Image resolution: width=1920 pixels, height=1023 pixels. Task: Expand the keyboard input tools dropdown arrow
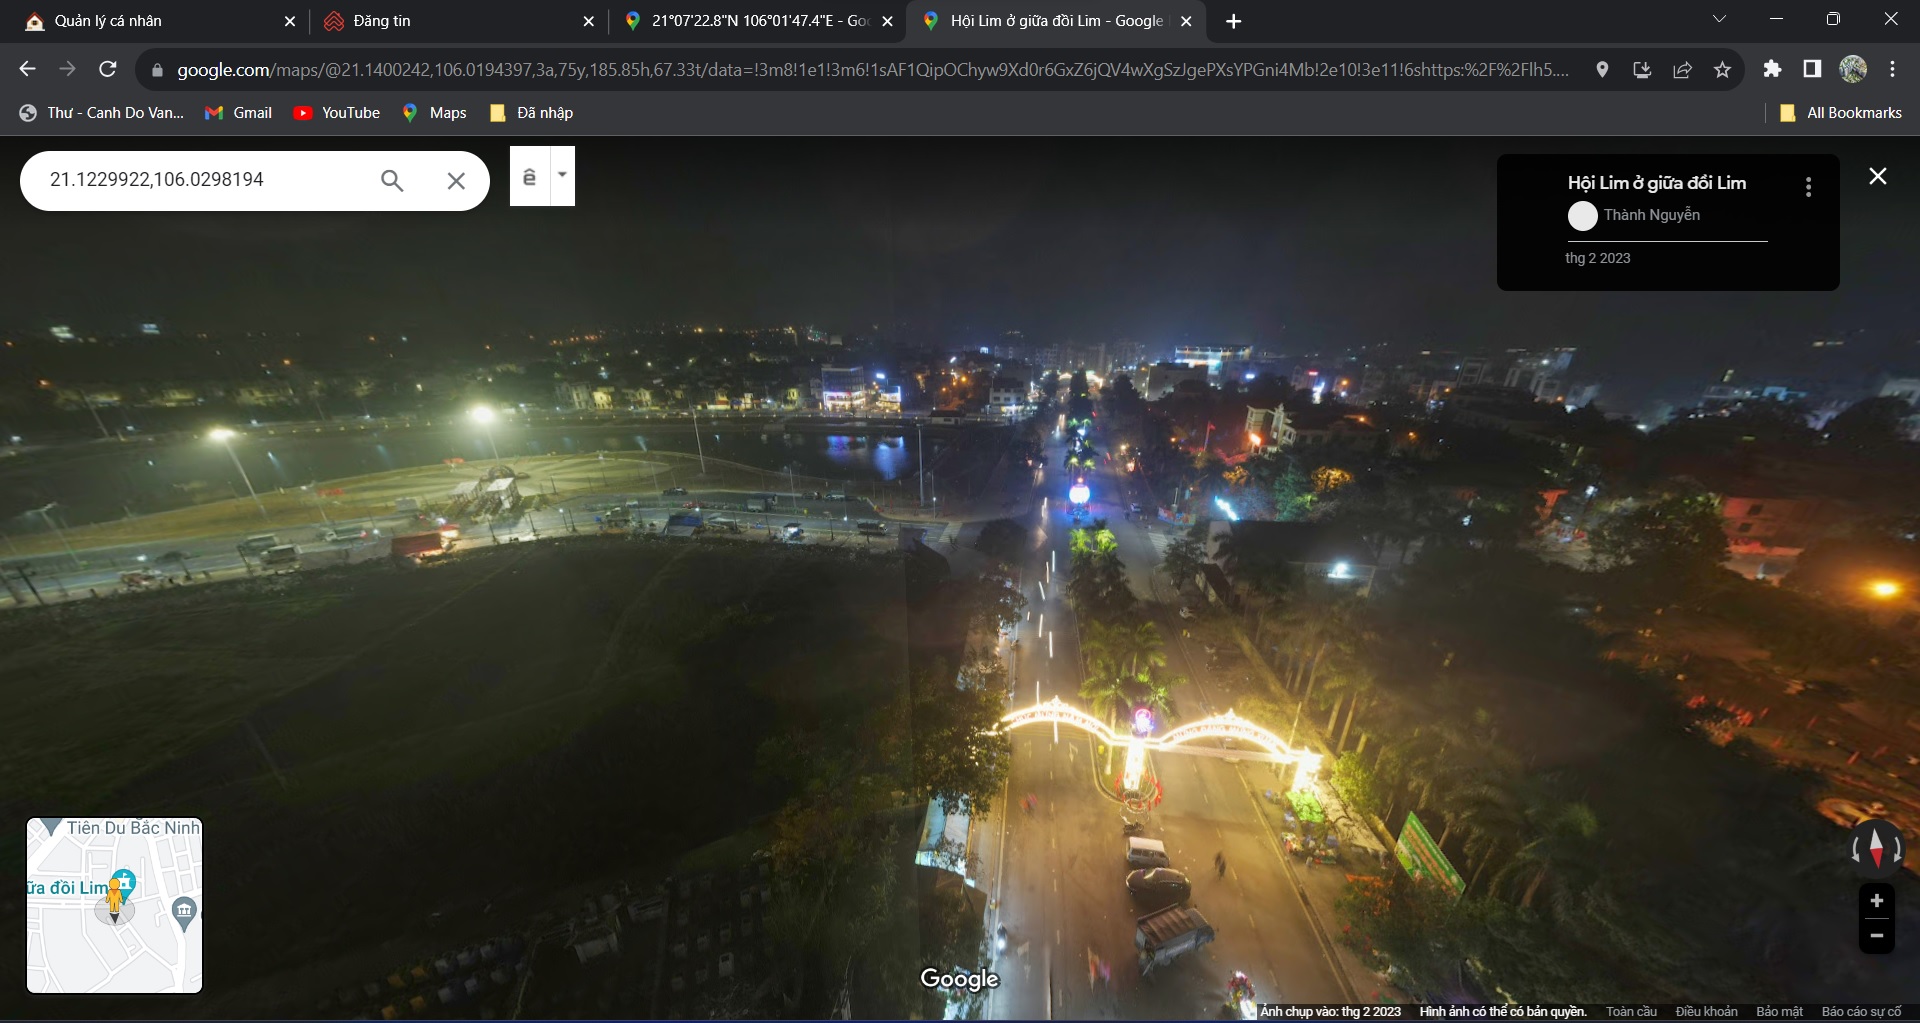(x=563, y=175)
